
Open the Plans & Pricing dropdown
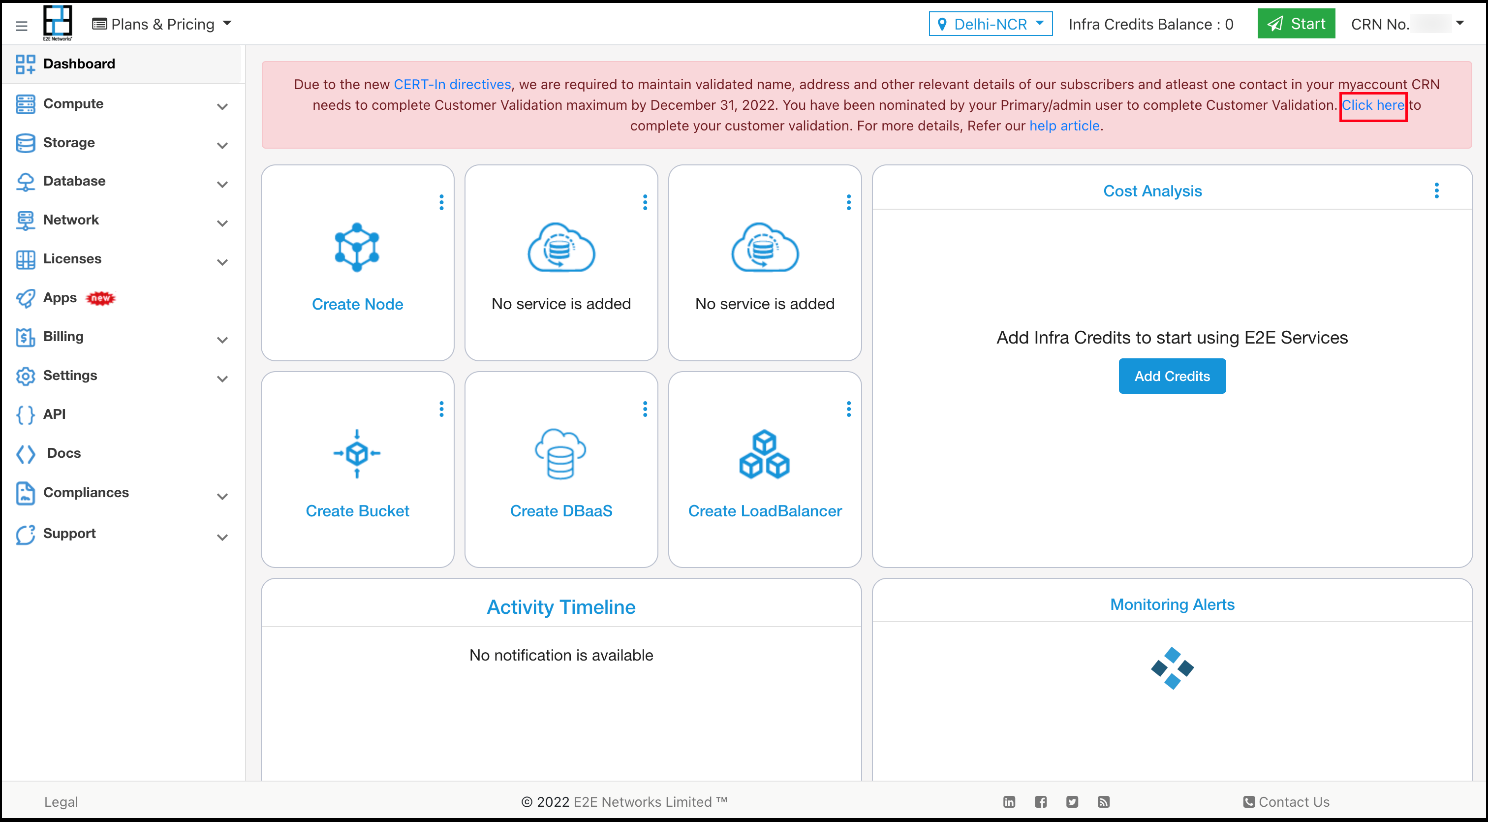(x=162, y=24)
